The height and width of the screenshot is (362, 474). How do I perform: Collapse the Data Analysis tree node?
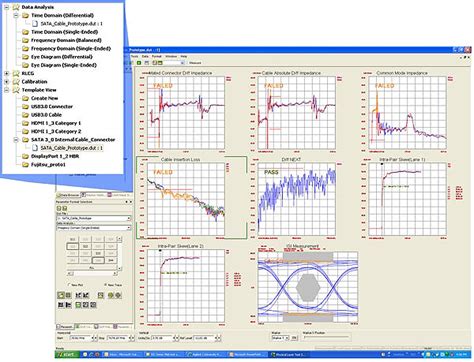pyautogui.click(x=6, y=7)
